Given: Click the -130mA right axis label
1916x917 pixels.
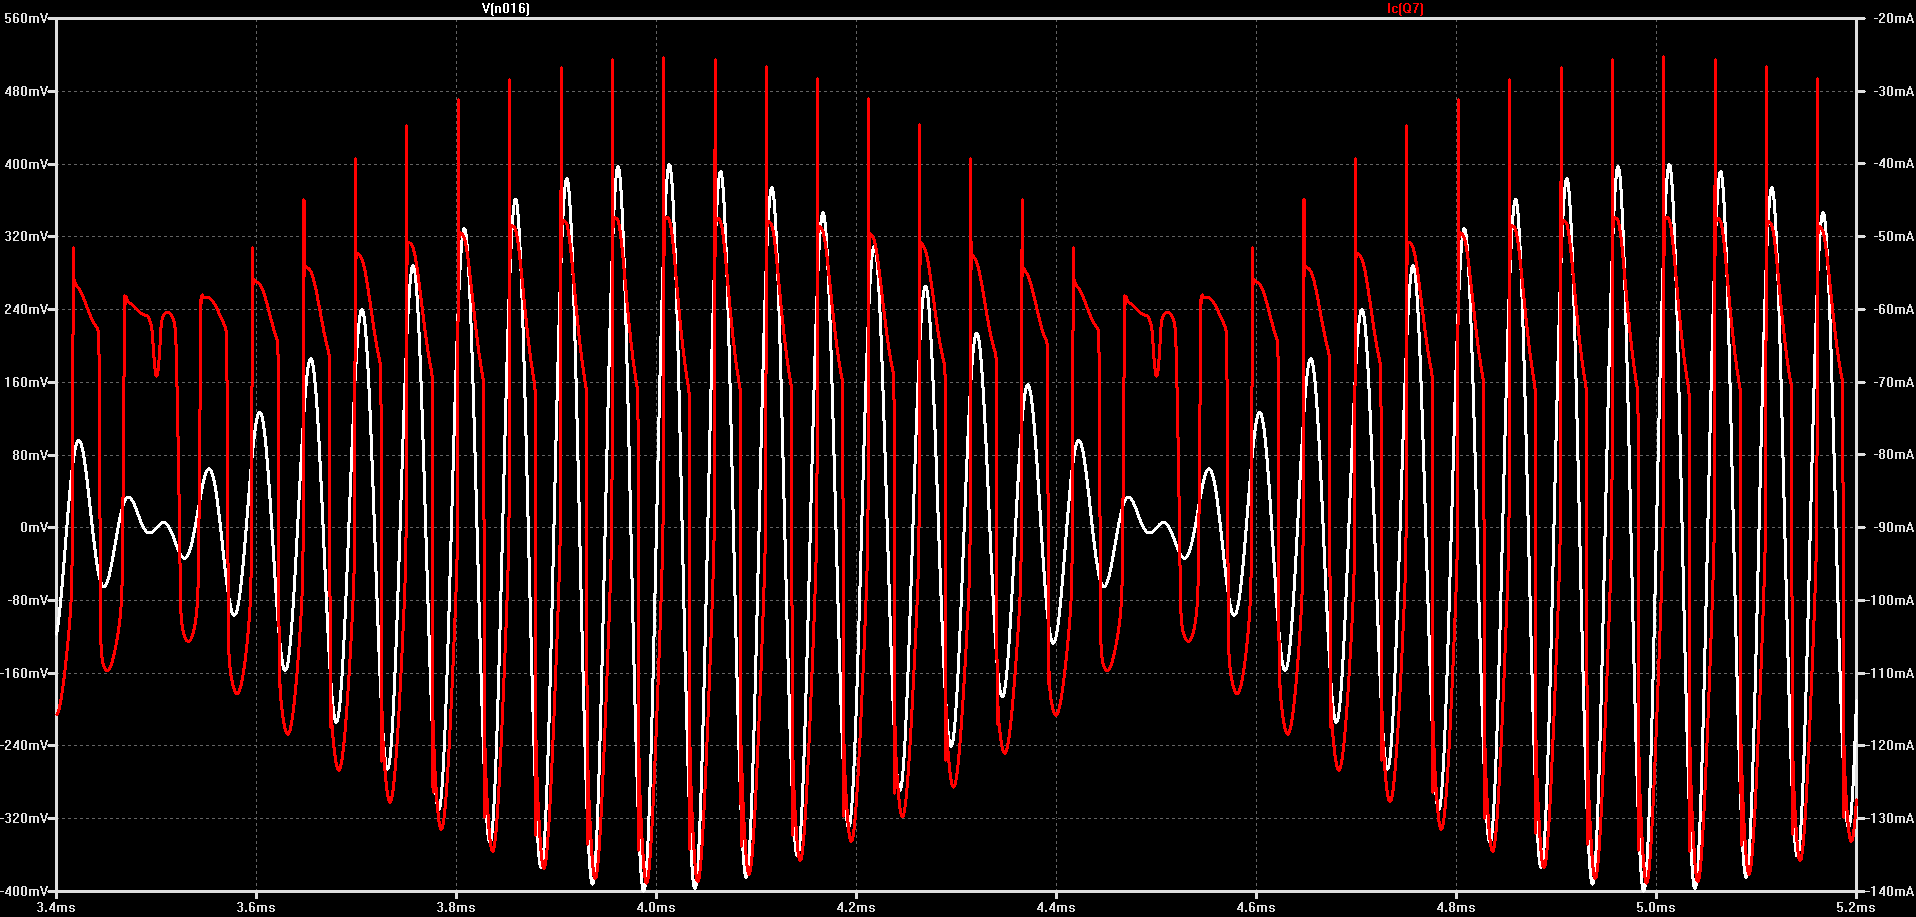Looking at the screenshot, I should point(1889,819).
